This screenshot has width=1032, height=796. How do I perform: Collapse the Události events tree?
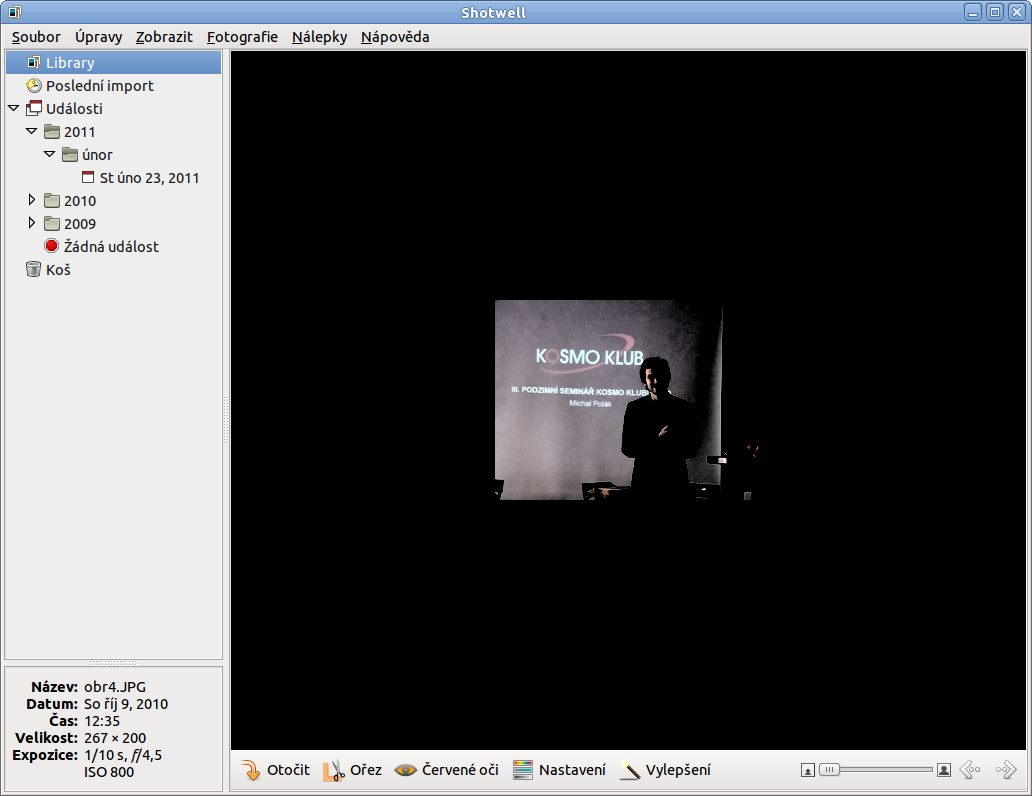(13, 108)
